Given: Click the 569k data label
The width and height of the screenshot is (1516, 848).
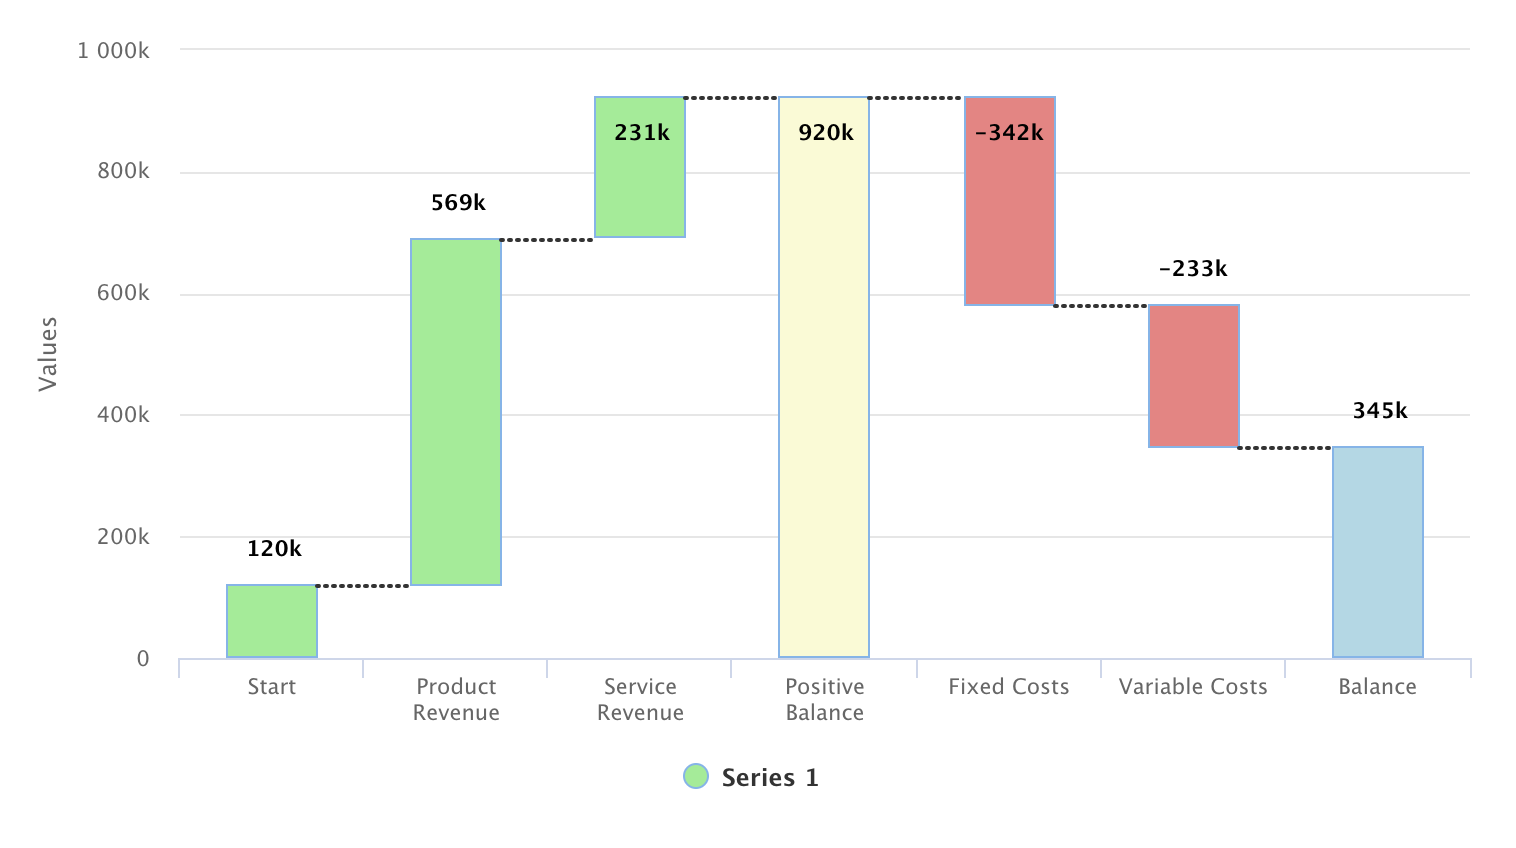Looking at the screenshot, I should coord(458,203).
